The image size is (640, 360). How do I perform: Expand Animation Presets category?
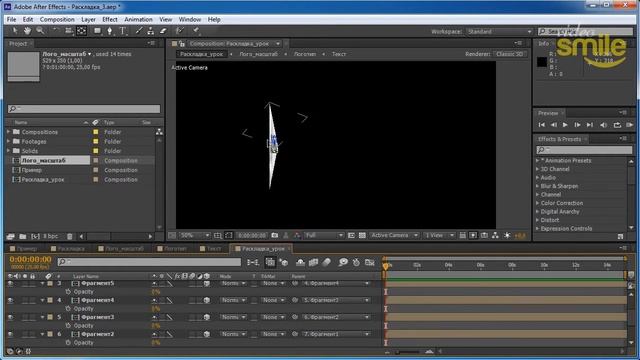click(x=538, y=161)
